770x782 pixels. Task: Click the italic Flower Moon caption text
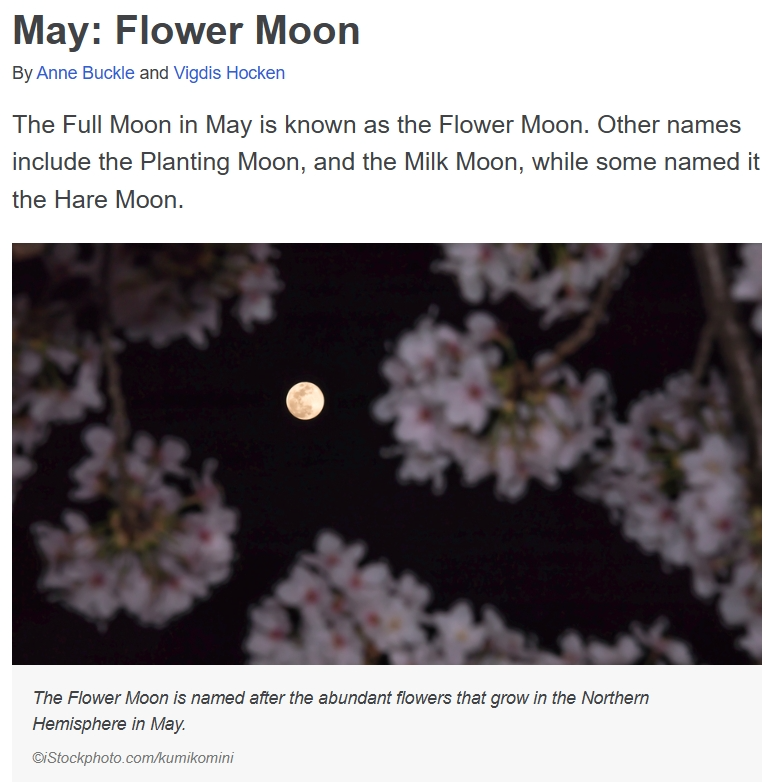pyautogui.click(x=341, y=710)
